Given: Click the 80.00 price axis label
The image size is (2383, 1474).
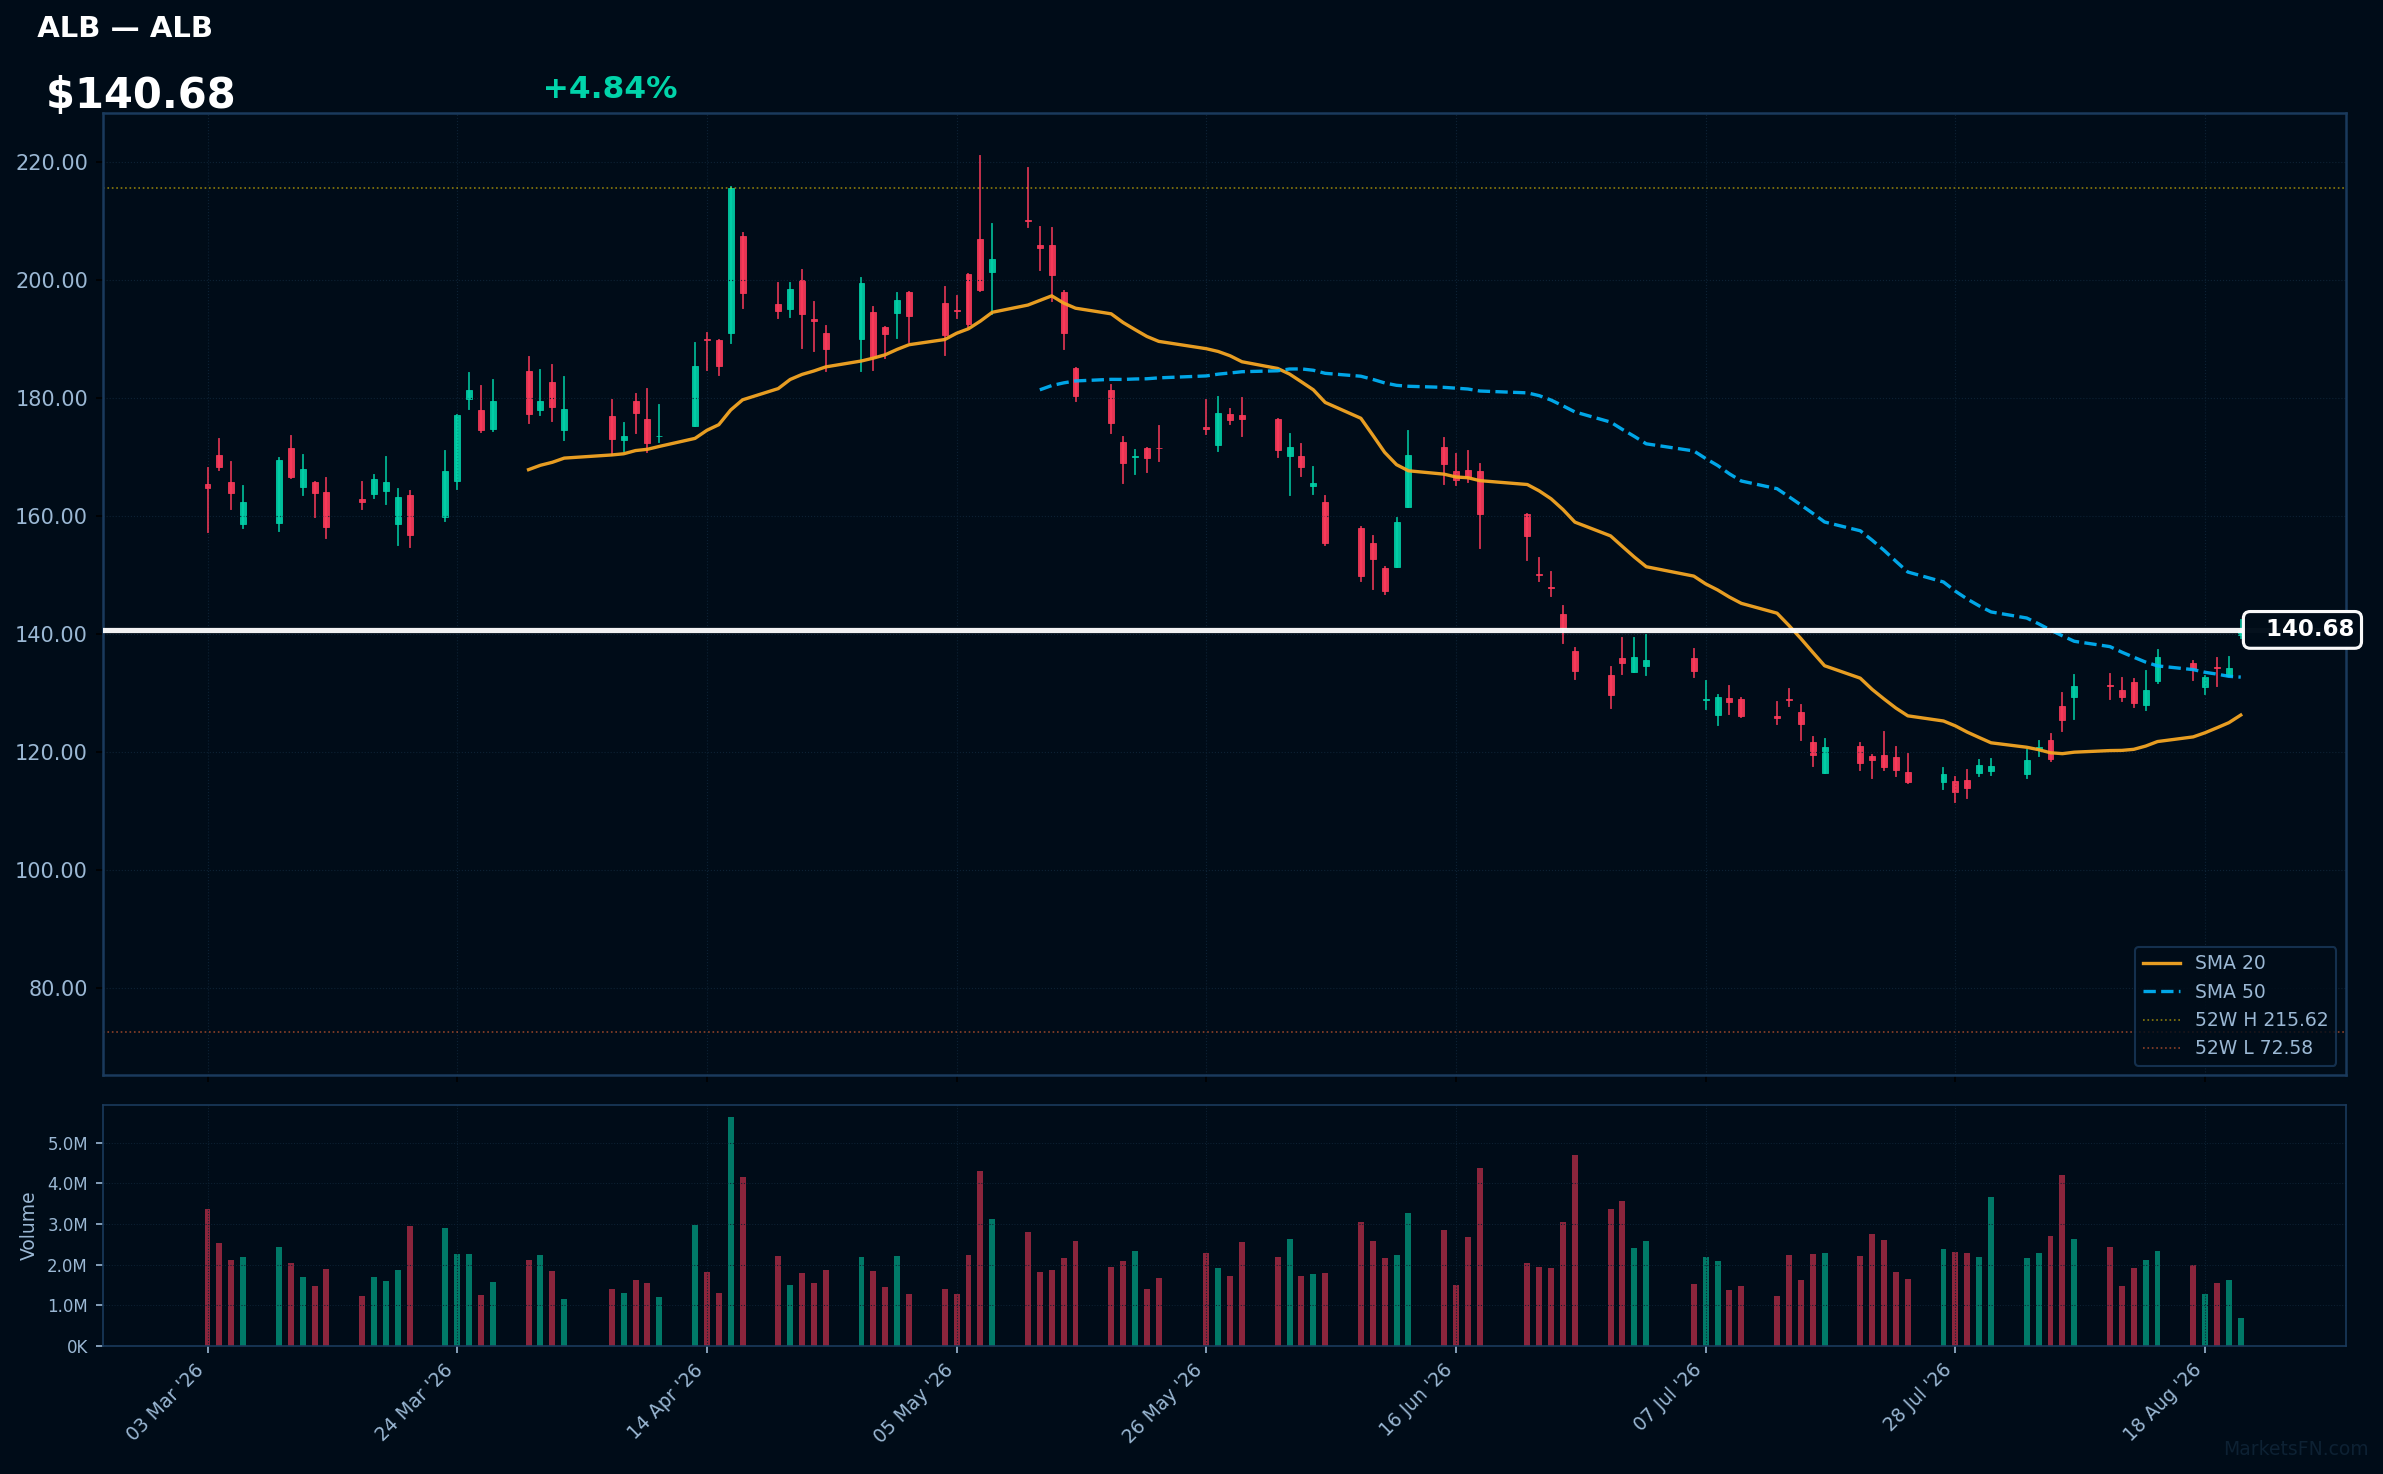Looking at the screenshot, I should coord(58,989).
